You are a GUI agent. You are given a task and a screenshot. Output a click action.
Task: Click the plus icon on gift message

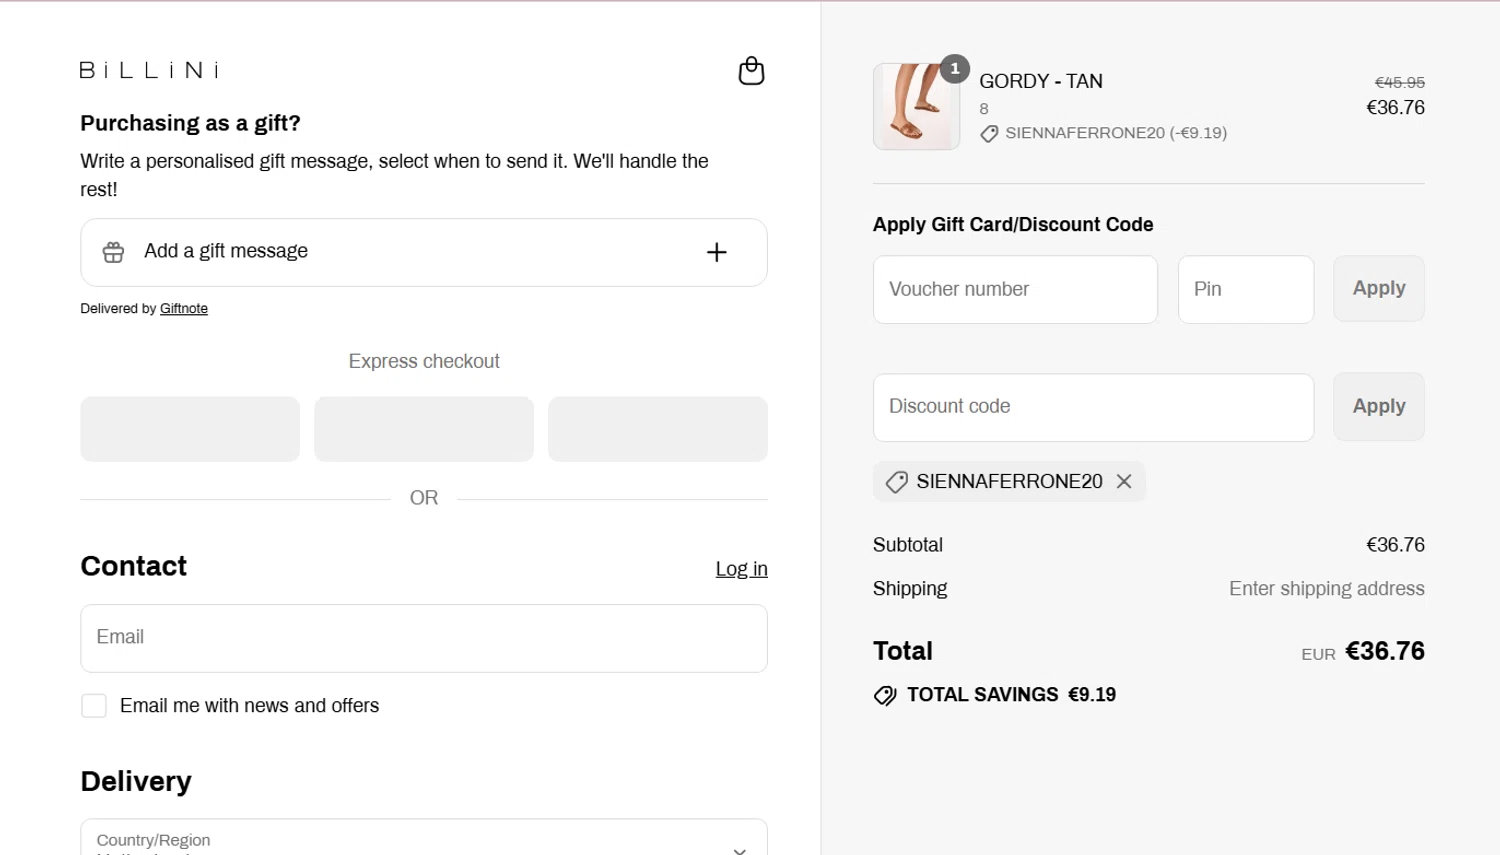[717, 252]
